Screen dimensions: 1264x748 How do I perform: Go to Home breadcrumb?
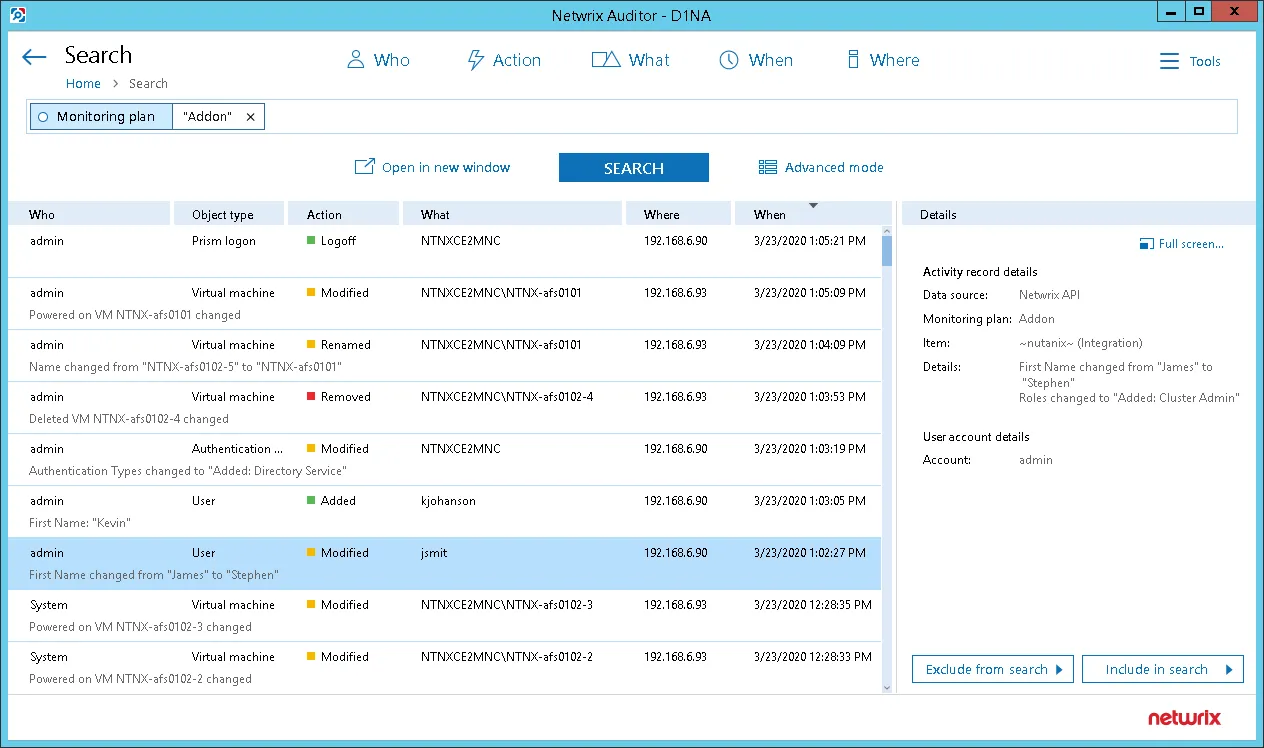[83, 84]
